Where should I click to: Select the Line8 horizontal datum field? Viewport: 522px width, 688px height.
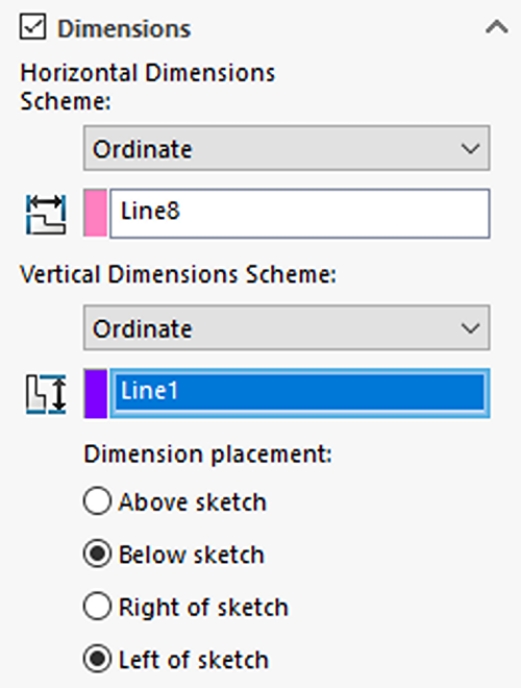(300, 214)
